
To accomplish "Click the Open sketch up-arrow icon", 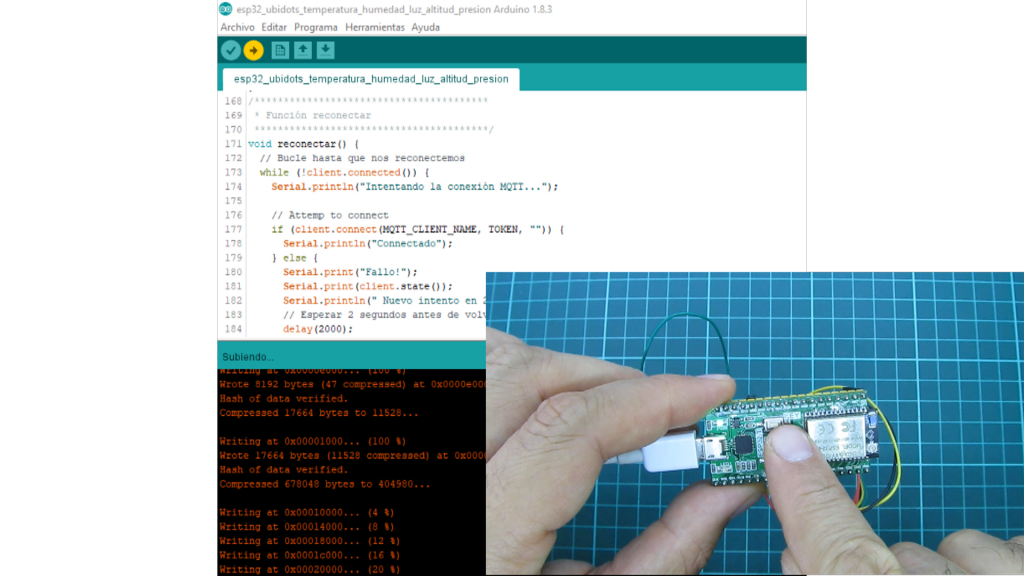I will click(x=303, y=50).
